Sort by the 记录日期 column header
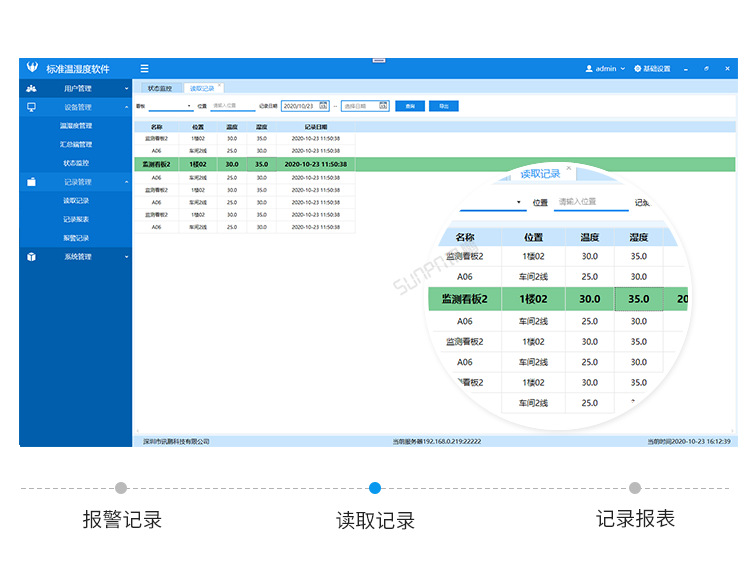The height and width of the screenshot is (576, 750). 316,127
